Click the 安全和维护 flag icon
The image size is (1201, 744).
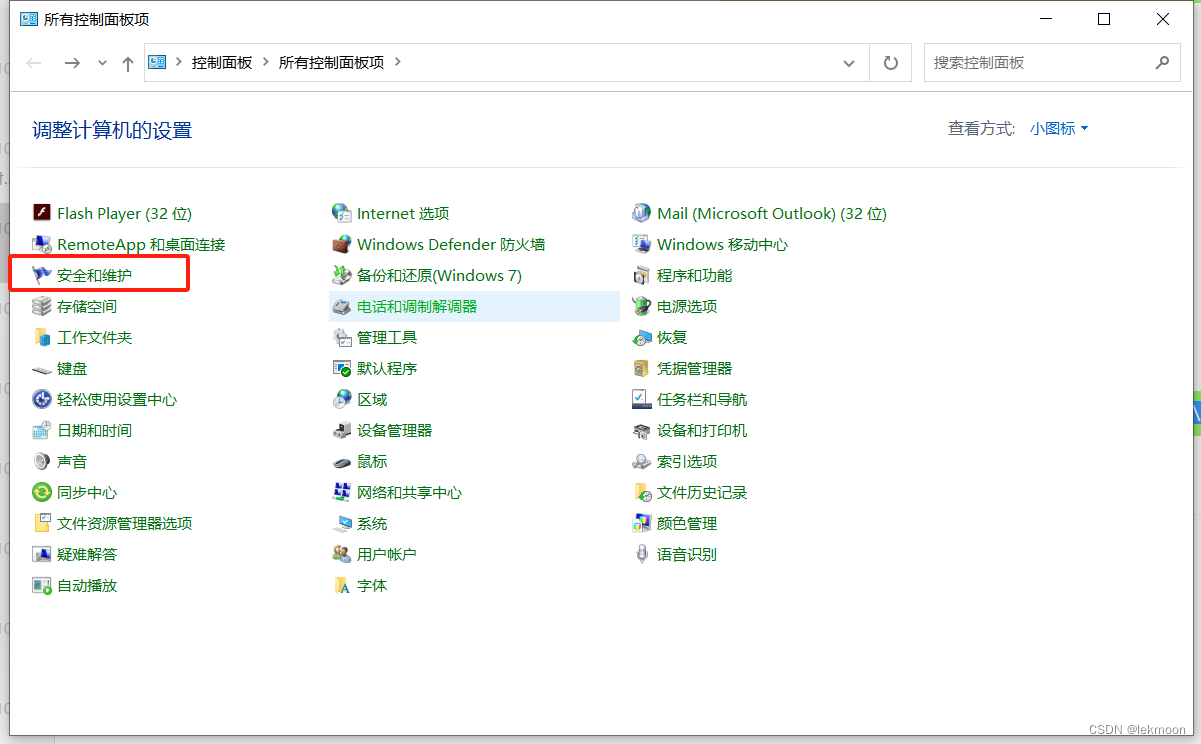coord(41,275)
